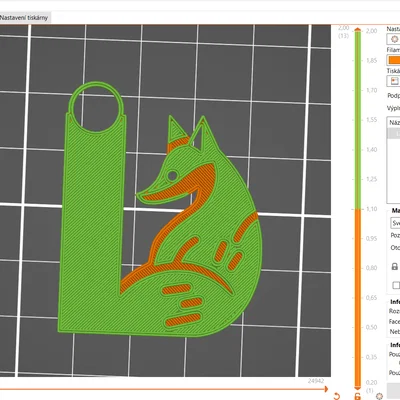The height and width of the screenshot is (400, 400).
Task: Click the 24942 moves counter value
Action: point(316,381)
